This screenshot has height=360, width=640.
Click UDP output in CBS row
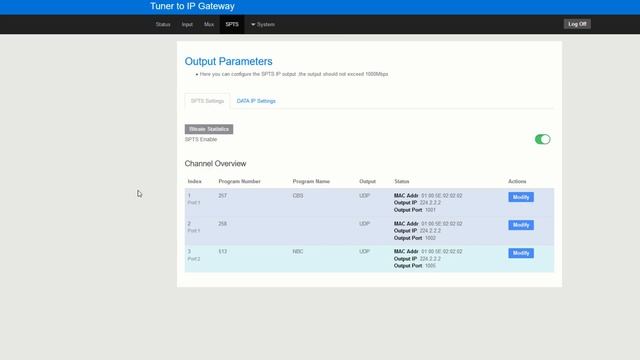[364, 196]
